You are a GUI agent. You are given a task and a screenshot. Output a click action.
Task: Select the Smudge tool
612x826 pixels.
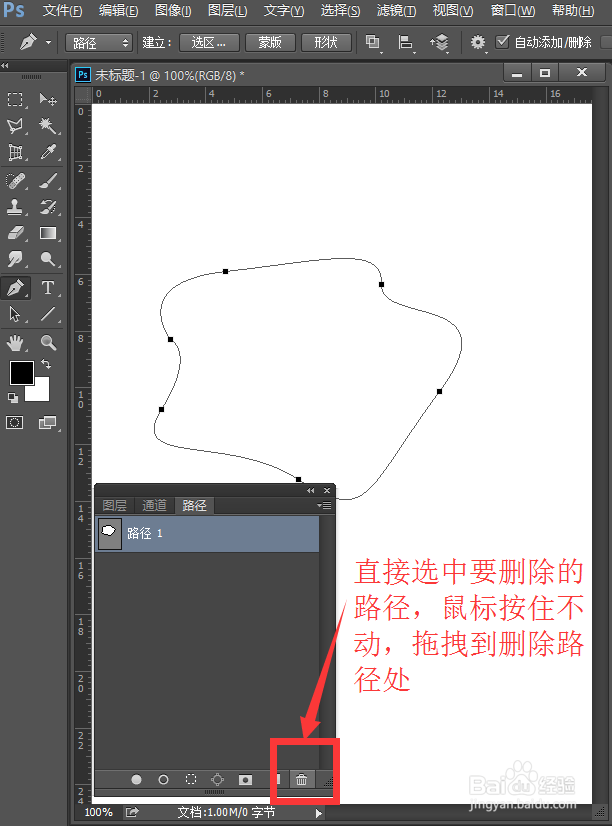tap(15, 259)
